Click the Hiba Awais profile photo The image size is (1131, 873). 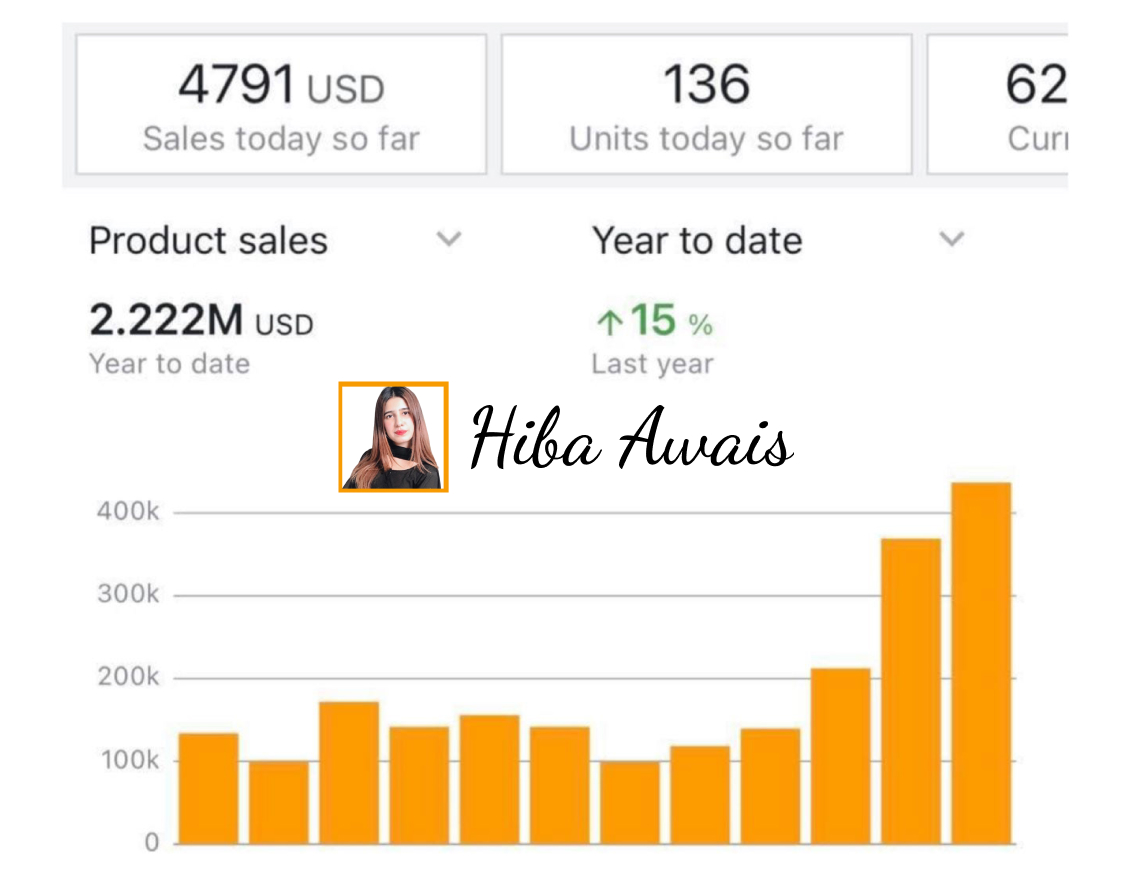pos(393,437)
